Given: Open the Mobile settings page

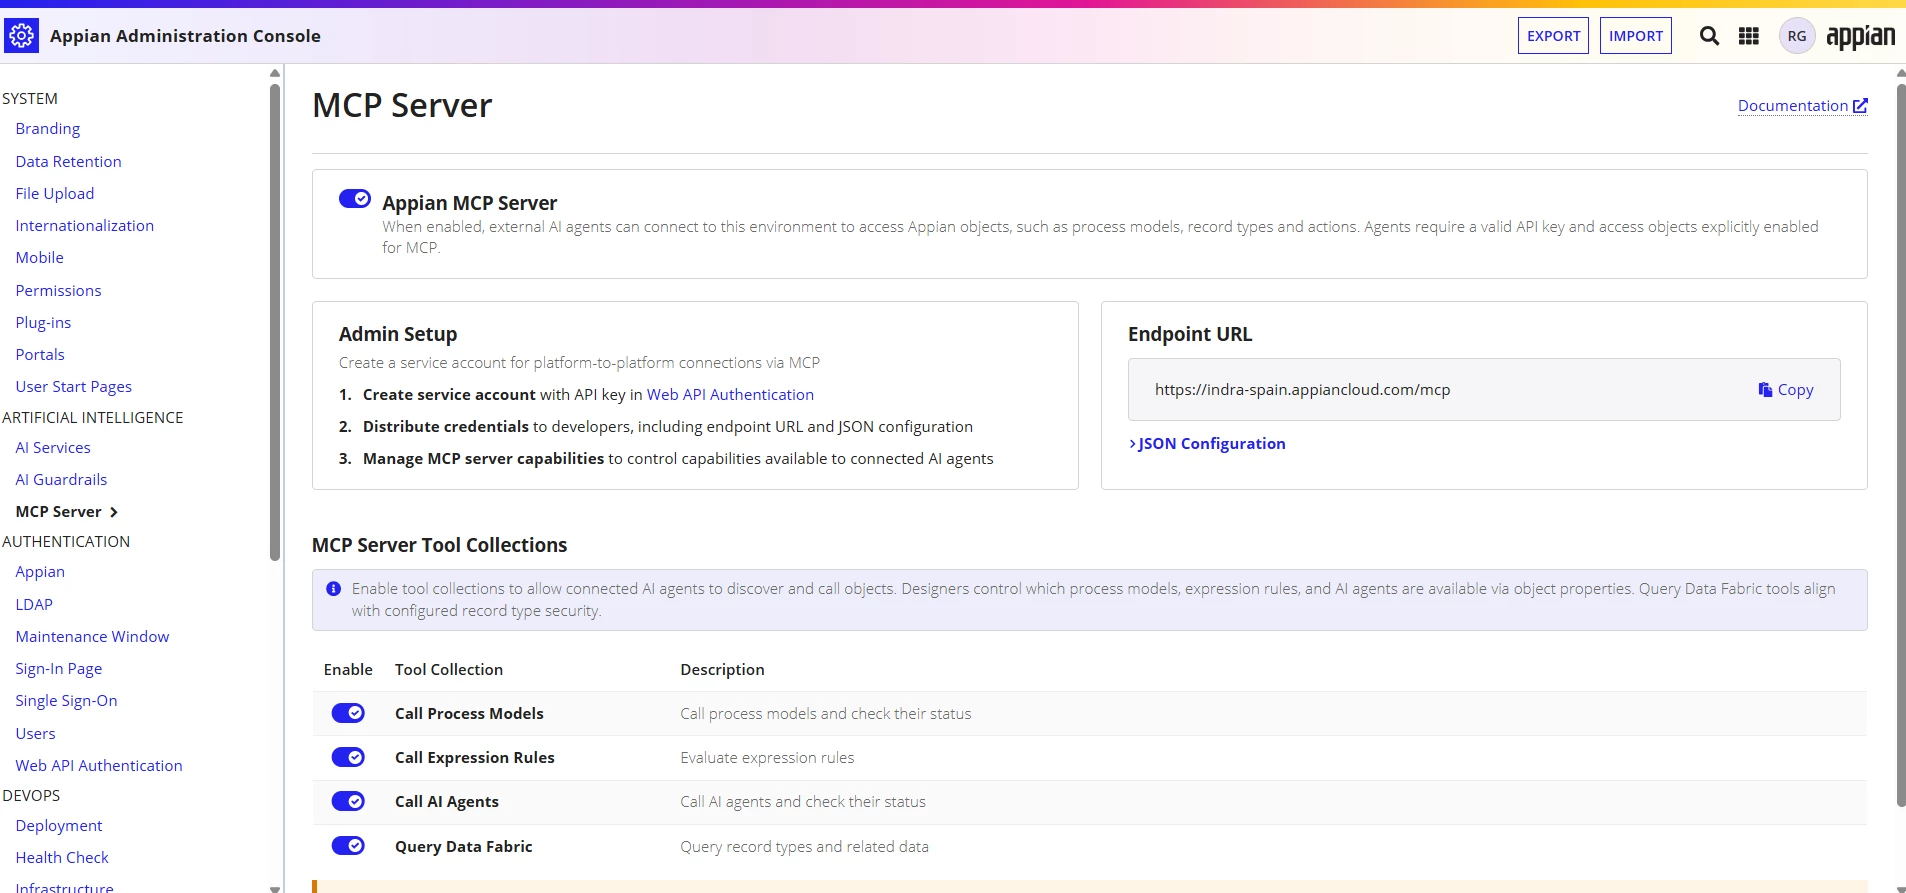Looking at the screenshot, I should (40, 258).
